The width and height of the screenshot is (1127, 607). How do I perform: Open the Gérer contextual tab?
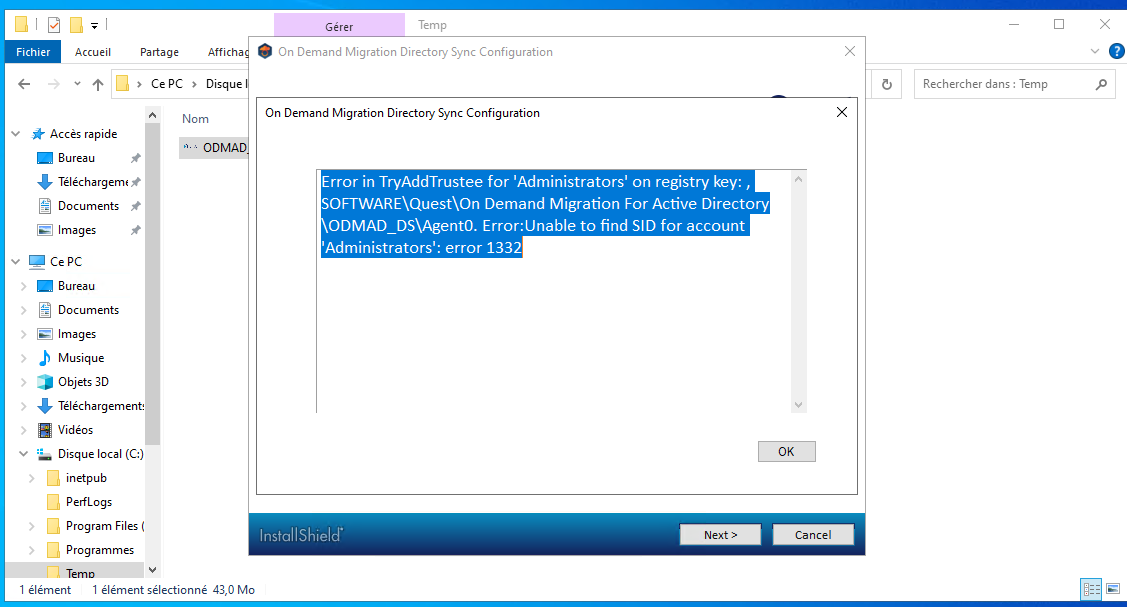coord(339,26)
